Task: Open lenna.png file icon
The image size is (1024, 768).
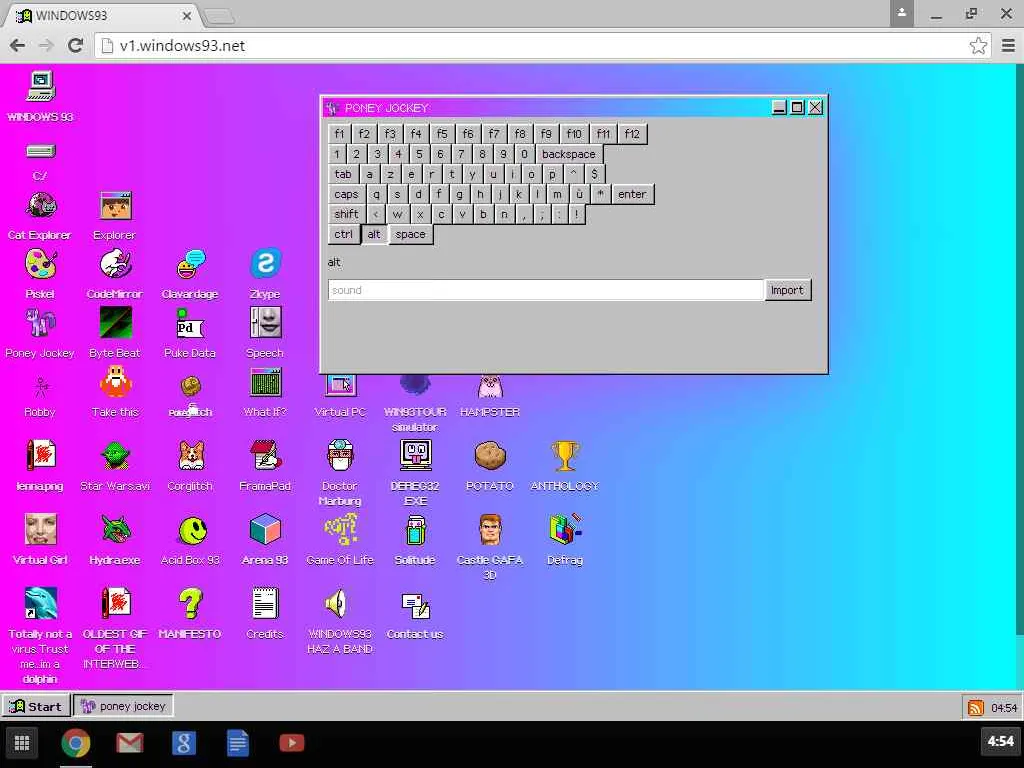Action: point(40,455)
